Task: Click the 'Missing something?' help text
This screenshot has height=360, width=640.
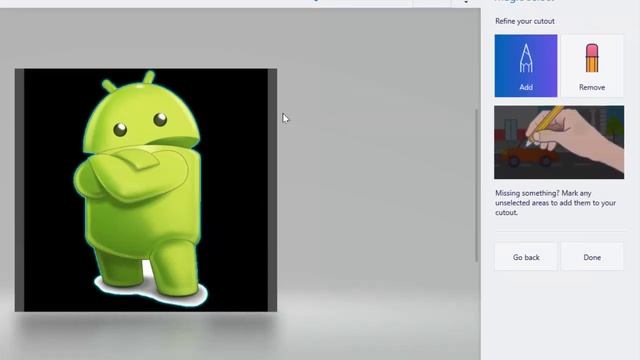Action: pyautogui.click(x=555, y=203)
